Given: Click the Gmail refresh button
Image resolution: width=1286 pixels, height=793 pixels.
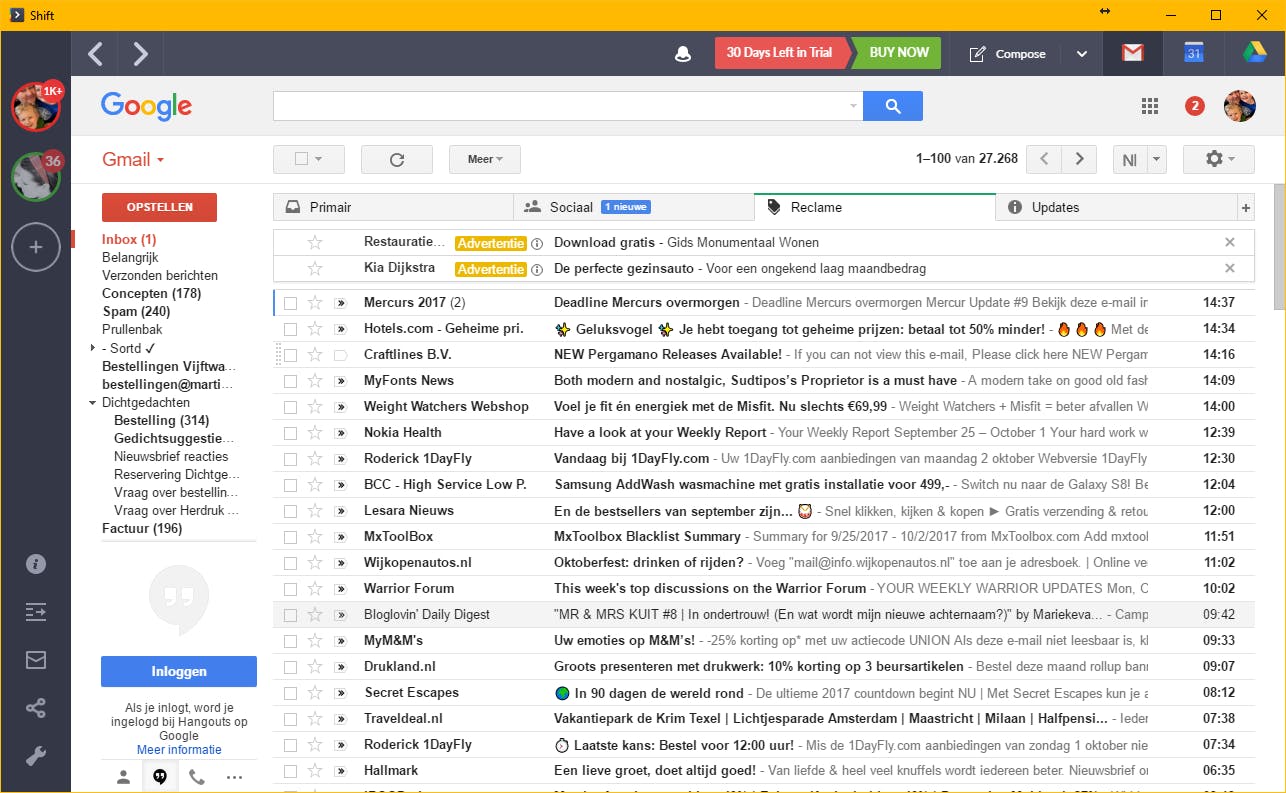Looking at the screenshot, I should [x=396, y=159].
